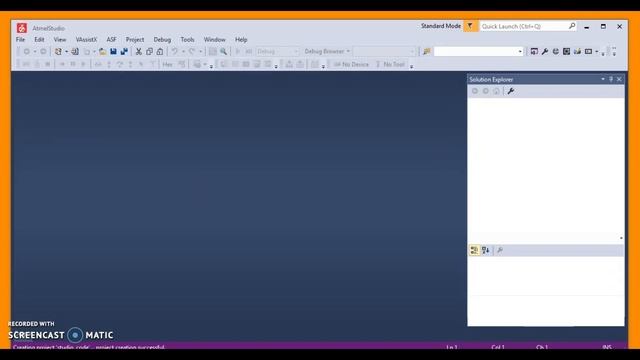Click the Standard Mode label

(x=441, y=26)
